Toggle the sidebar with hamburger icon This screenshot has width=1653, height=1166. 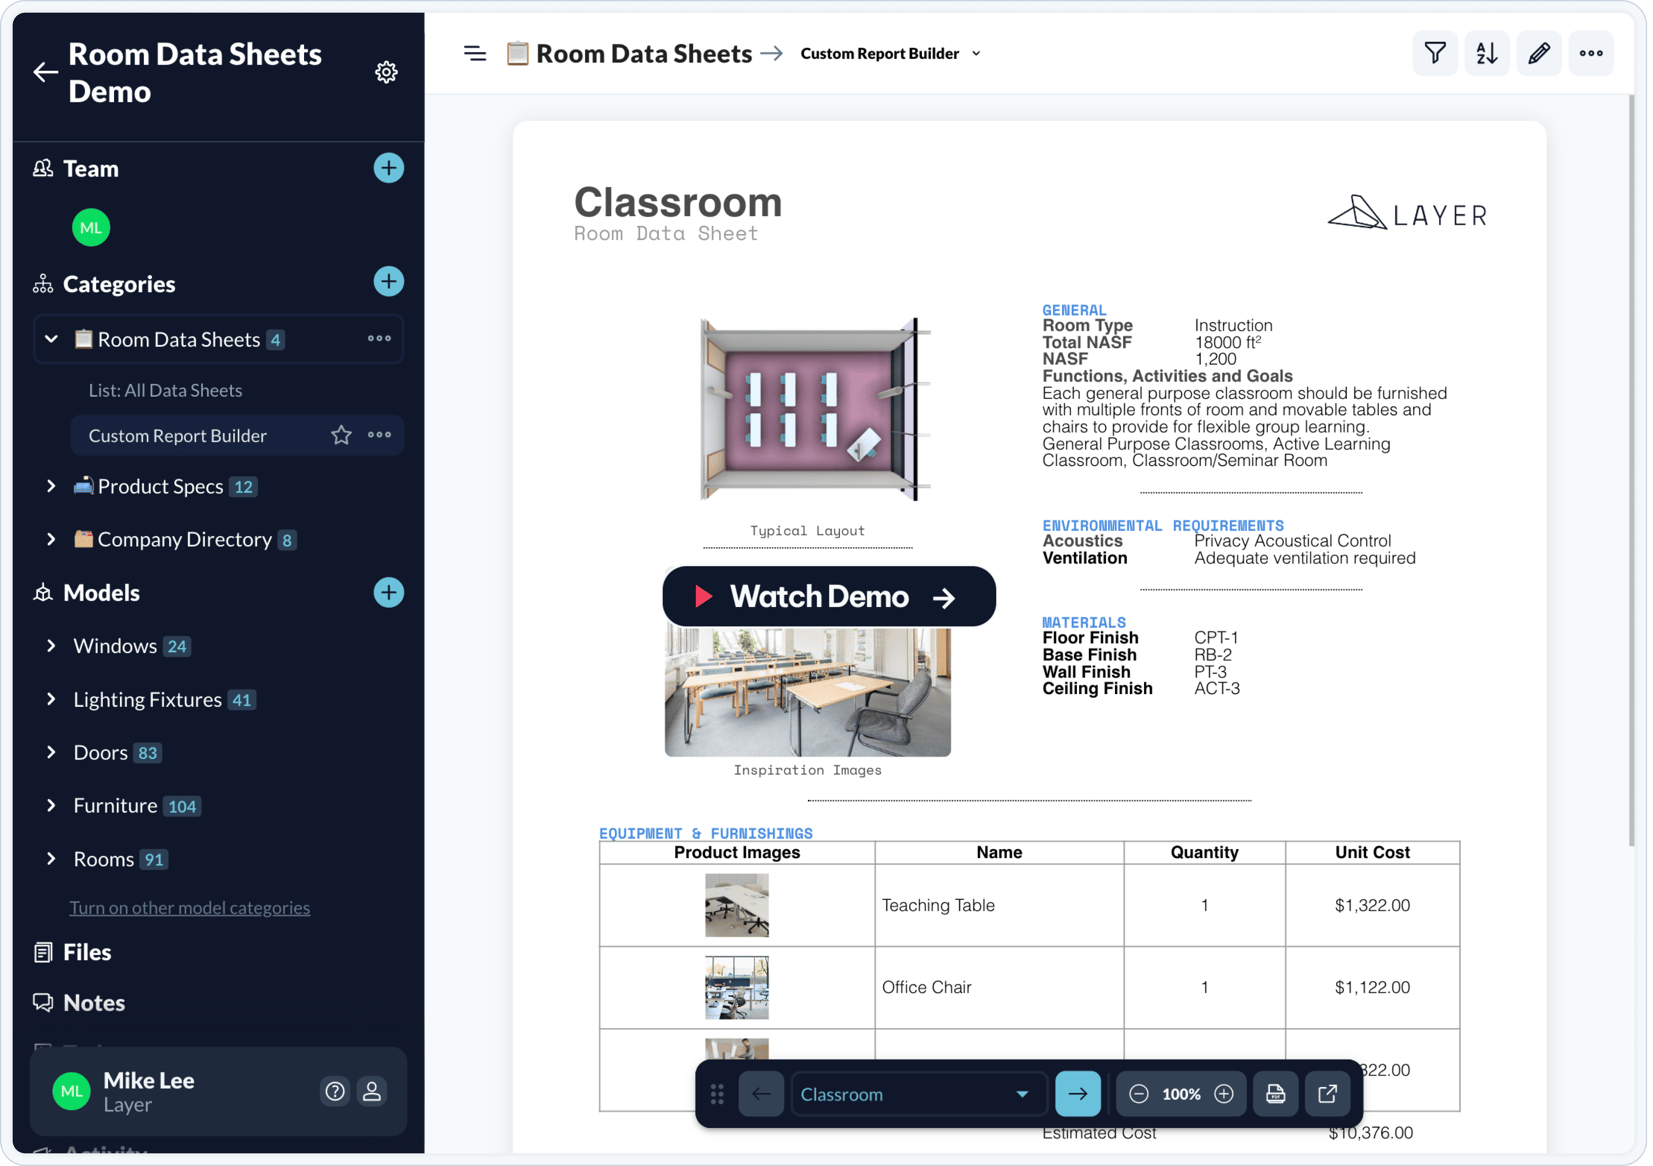[475, 54]
